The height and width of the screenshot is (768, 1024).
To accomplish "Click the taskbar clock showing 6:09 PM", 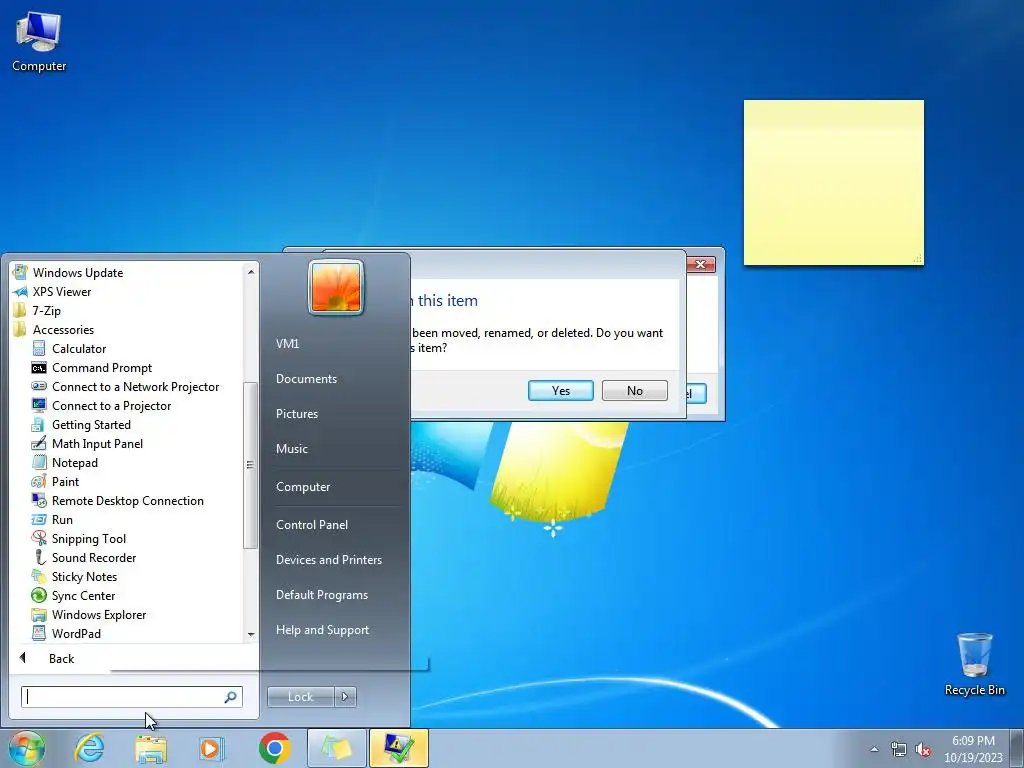I will [973, 749].
